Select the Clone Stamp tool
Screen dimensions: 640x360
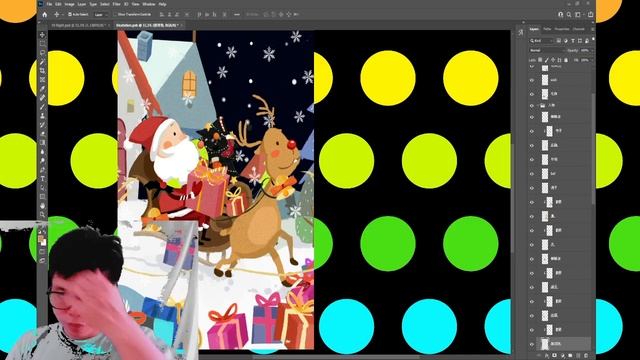pos(42,116)
